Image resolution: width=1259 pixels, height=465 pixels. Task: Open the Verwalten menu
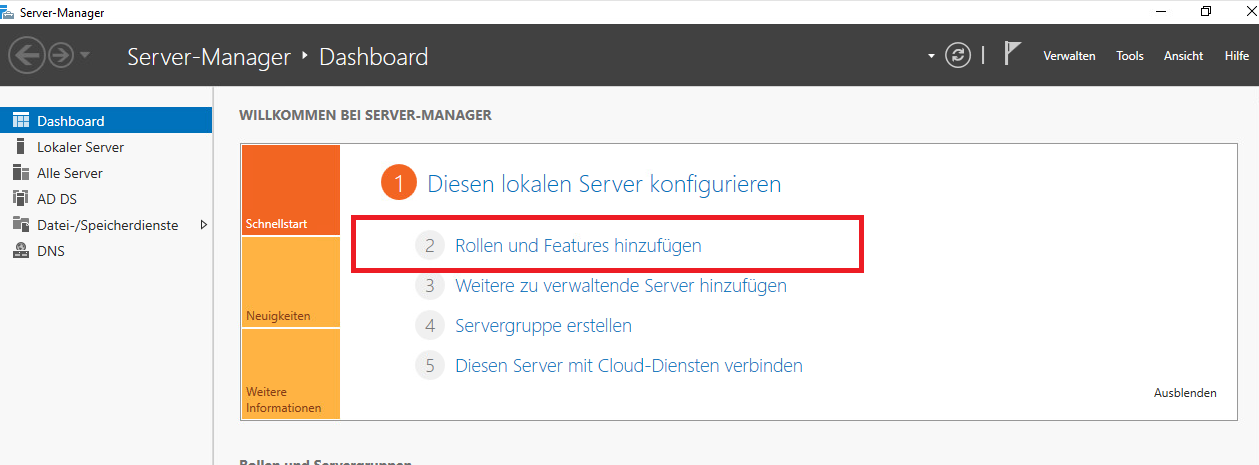click(1069, 56)
